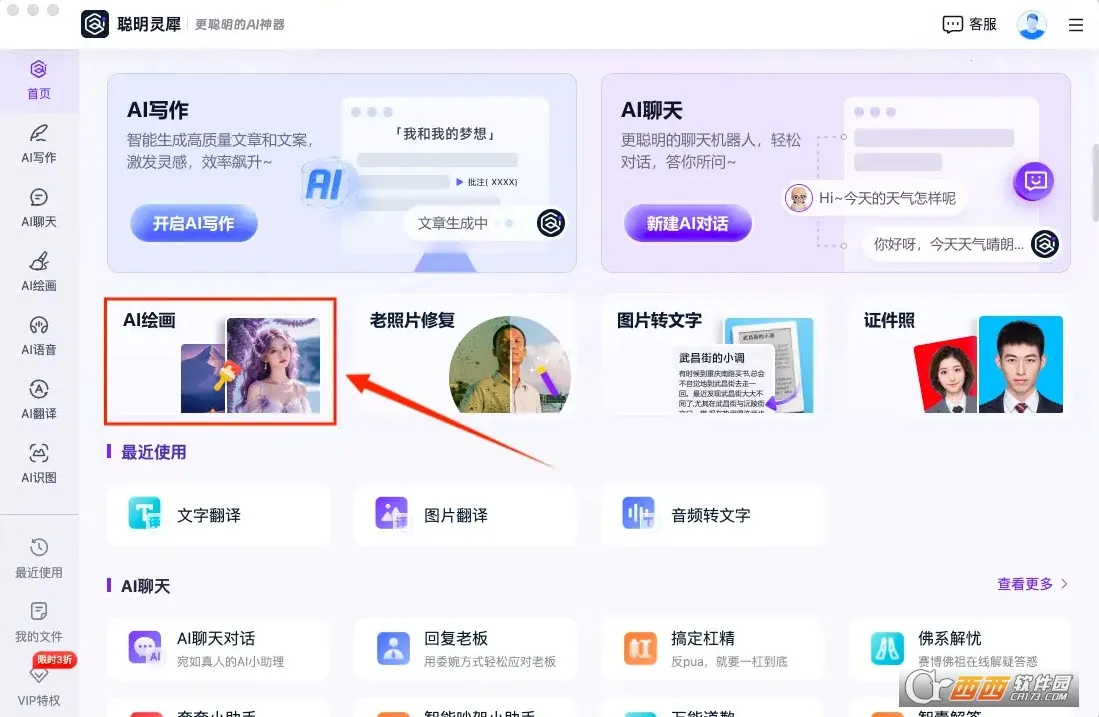1099x717 pixels.
Task: Launch the 音频转文字 tool
Action: (712, 514)
